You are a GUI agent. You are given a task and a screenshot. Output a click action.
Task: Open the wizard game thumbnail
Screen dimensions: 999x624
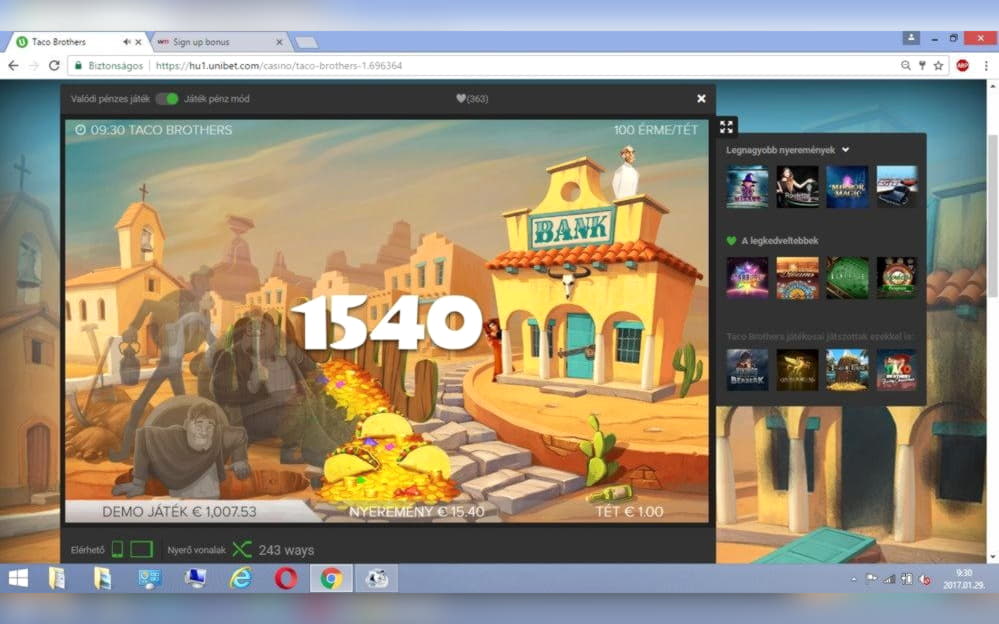click(x=747, y=187)
